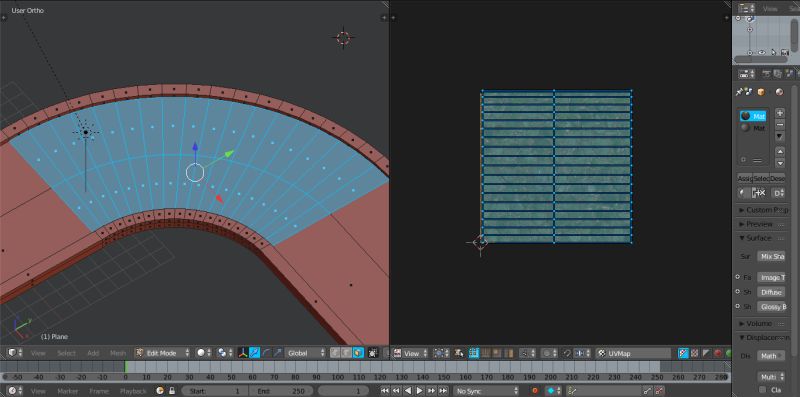Toggle the 3D manipulator widget icon
800x397 pixels.
243,353
